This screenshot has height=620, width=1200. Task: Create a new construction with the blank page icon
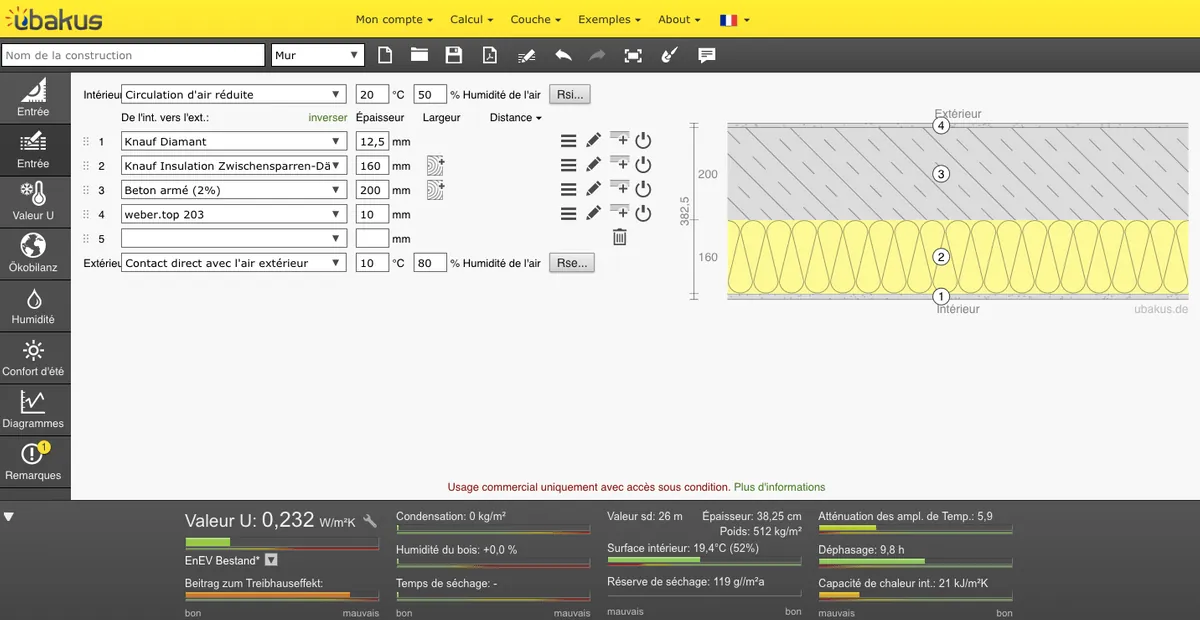click(x=385, y=55)
